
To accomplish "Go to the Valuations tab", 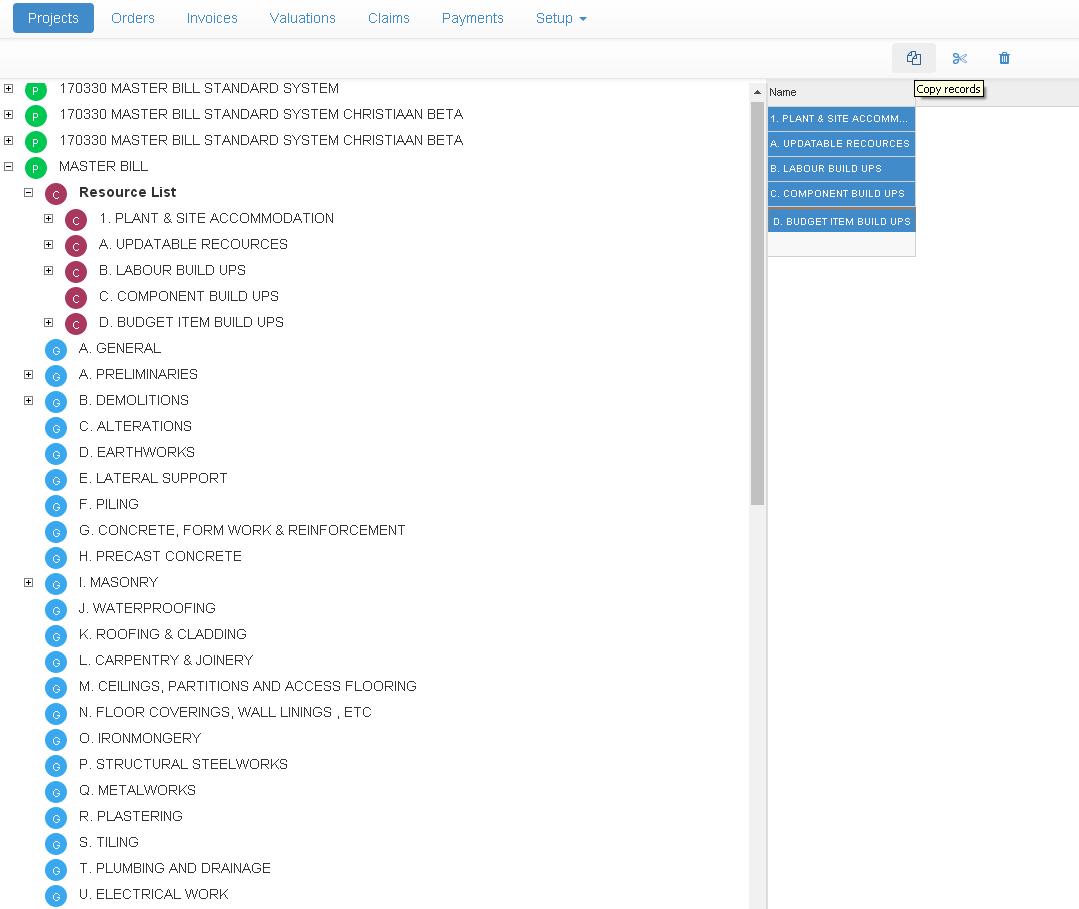I will point(303,18).
